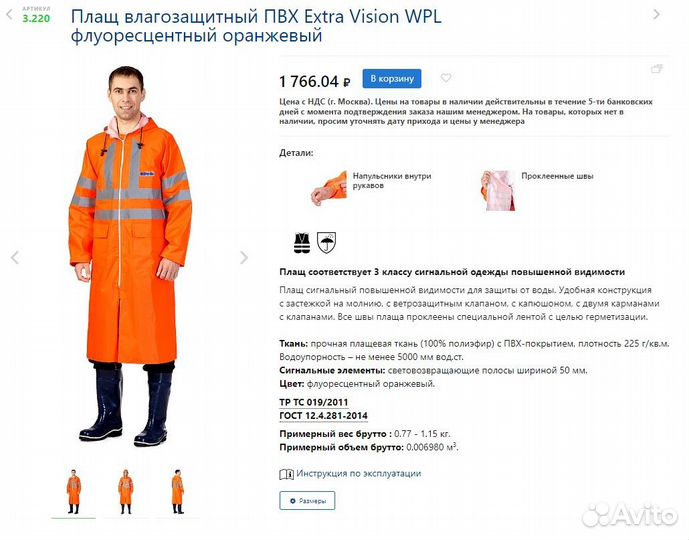Open the 'ГОСТ 12.4.281-2014' standard link
This screenshot has height=540, width=689.
coord(323,416)
